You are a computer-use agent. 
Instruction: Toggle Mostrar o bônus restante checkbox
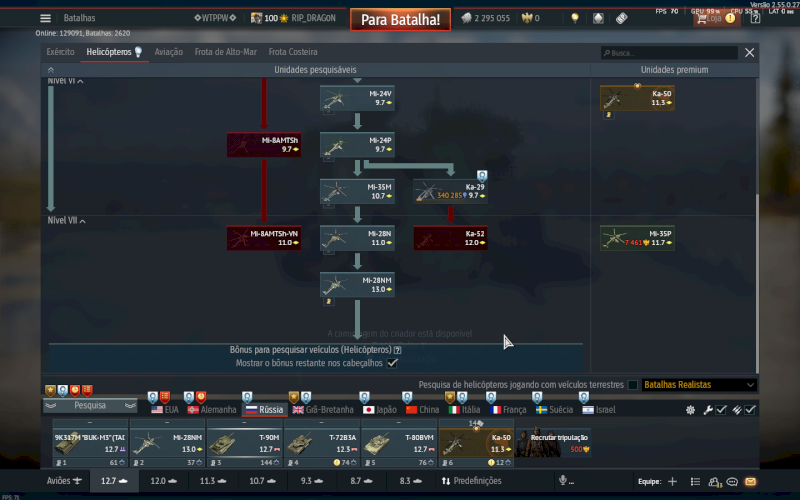[392, 363]
